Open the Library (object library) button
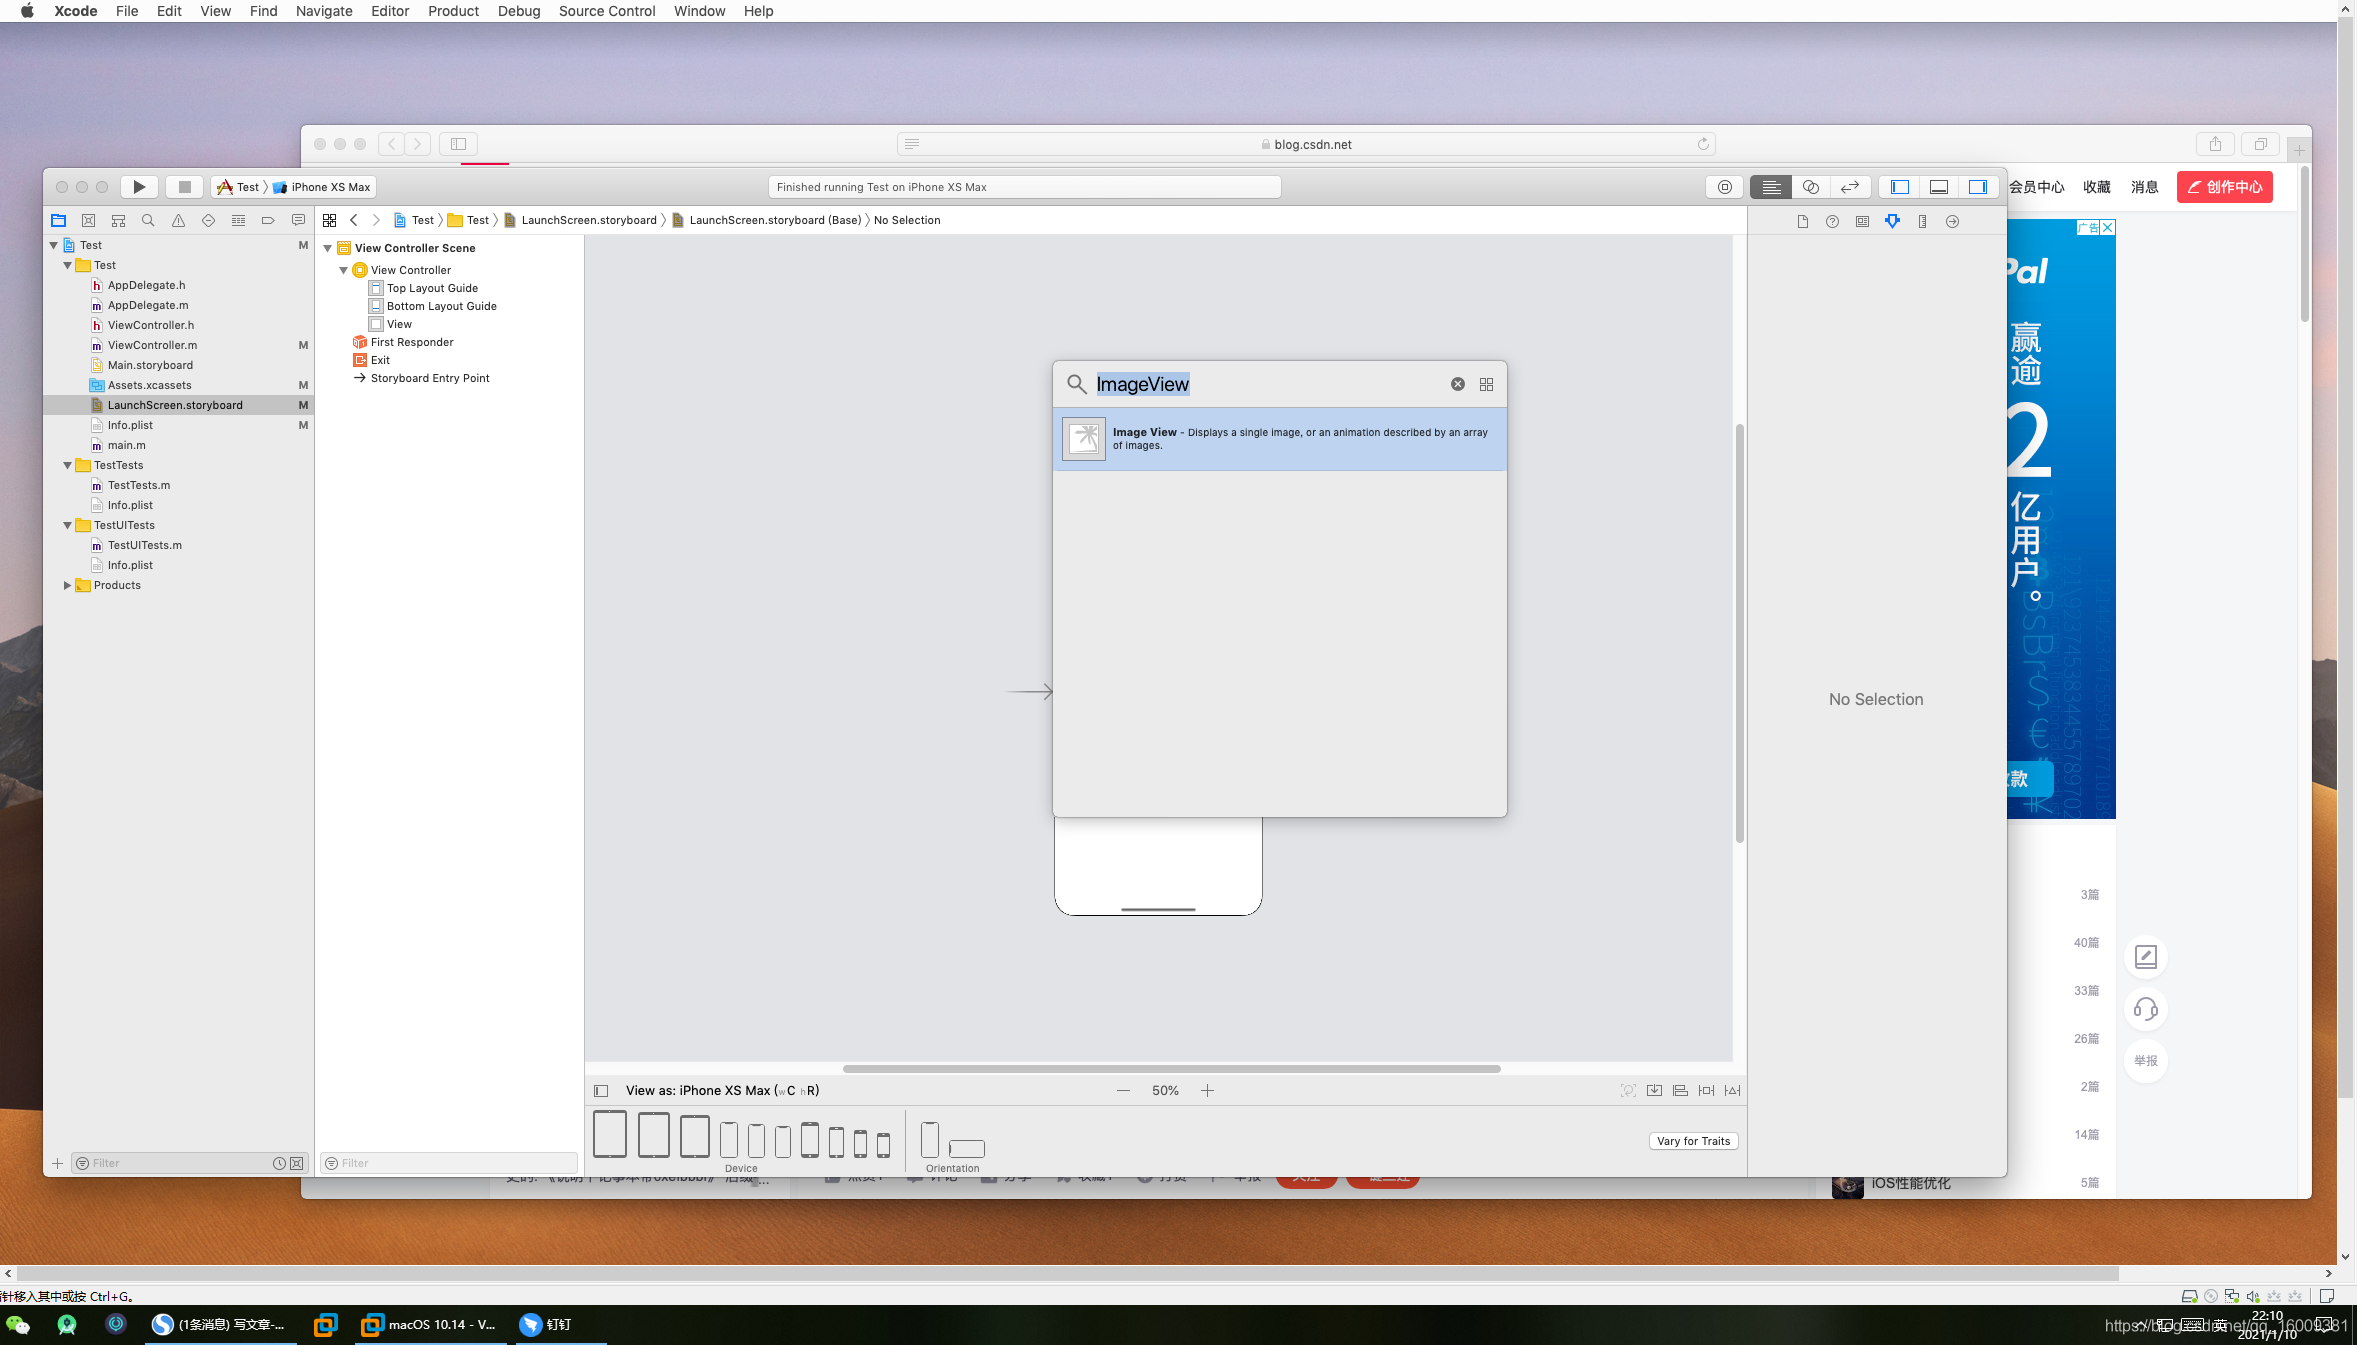This screenshot has height=1345, width=2357. coord(1724,187)
